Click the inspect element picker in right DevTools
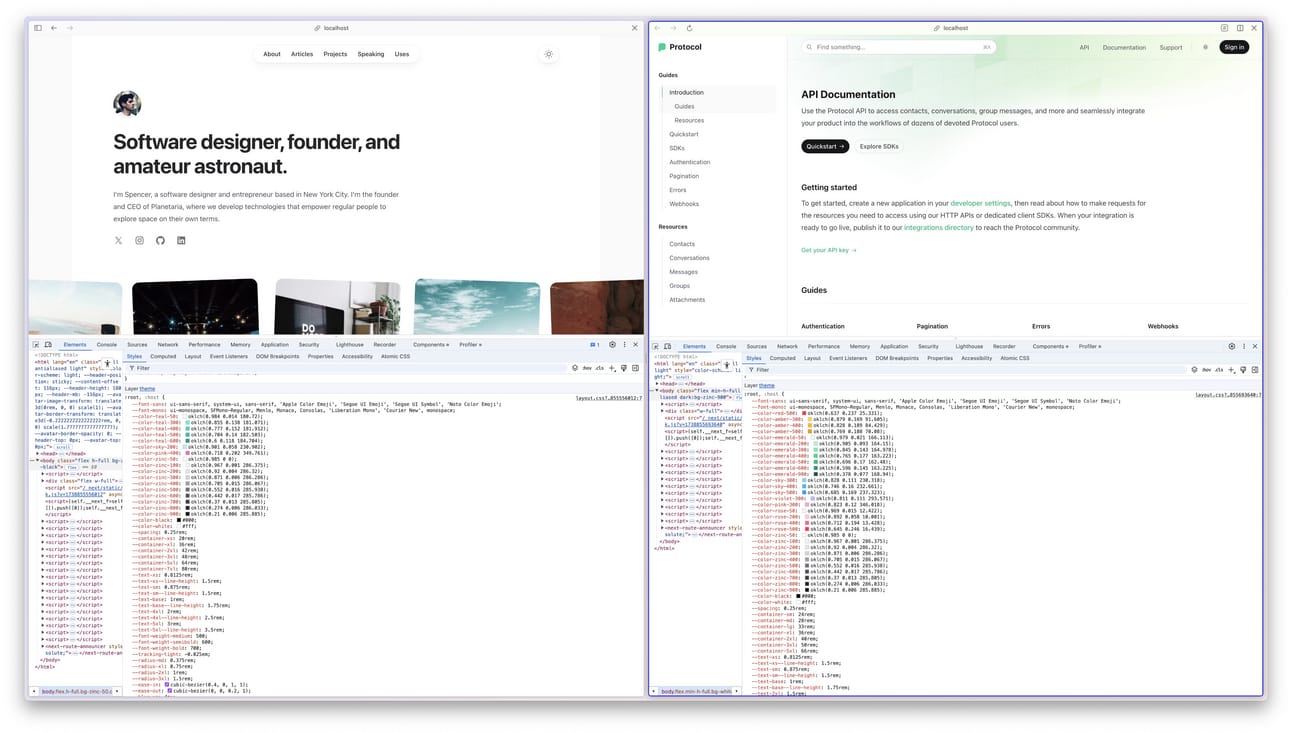Screen dimensions: 1292x733 tap(656, 346)
